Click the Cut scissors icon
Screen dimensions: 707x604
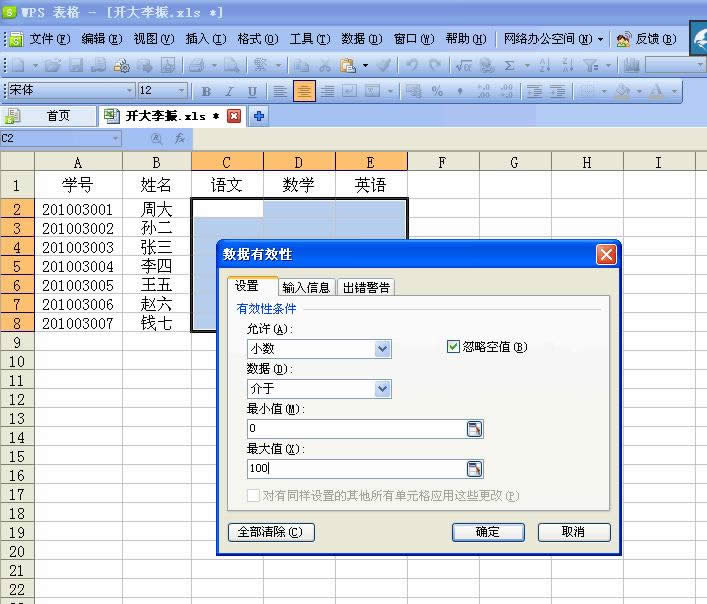click(x=325, y=66)
